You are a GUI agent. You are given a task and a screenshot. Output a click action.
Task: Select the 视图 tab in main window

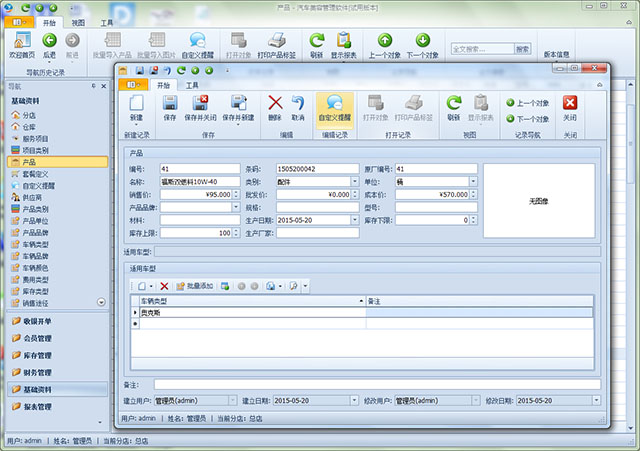78,23
